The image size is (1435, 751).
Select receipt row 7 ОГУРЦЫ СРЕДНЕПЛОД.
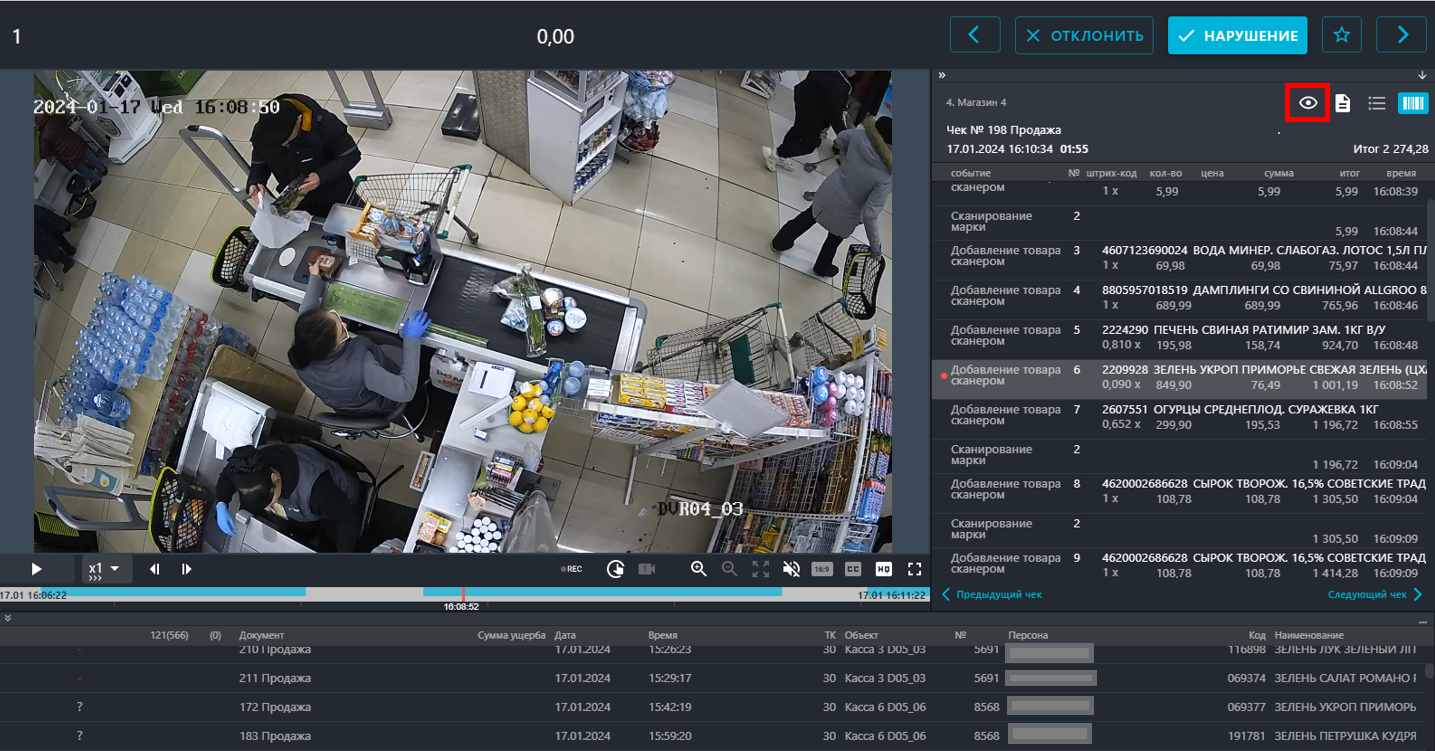coord(1180,417)
